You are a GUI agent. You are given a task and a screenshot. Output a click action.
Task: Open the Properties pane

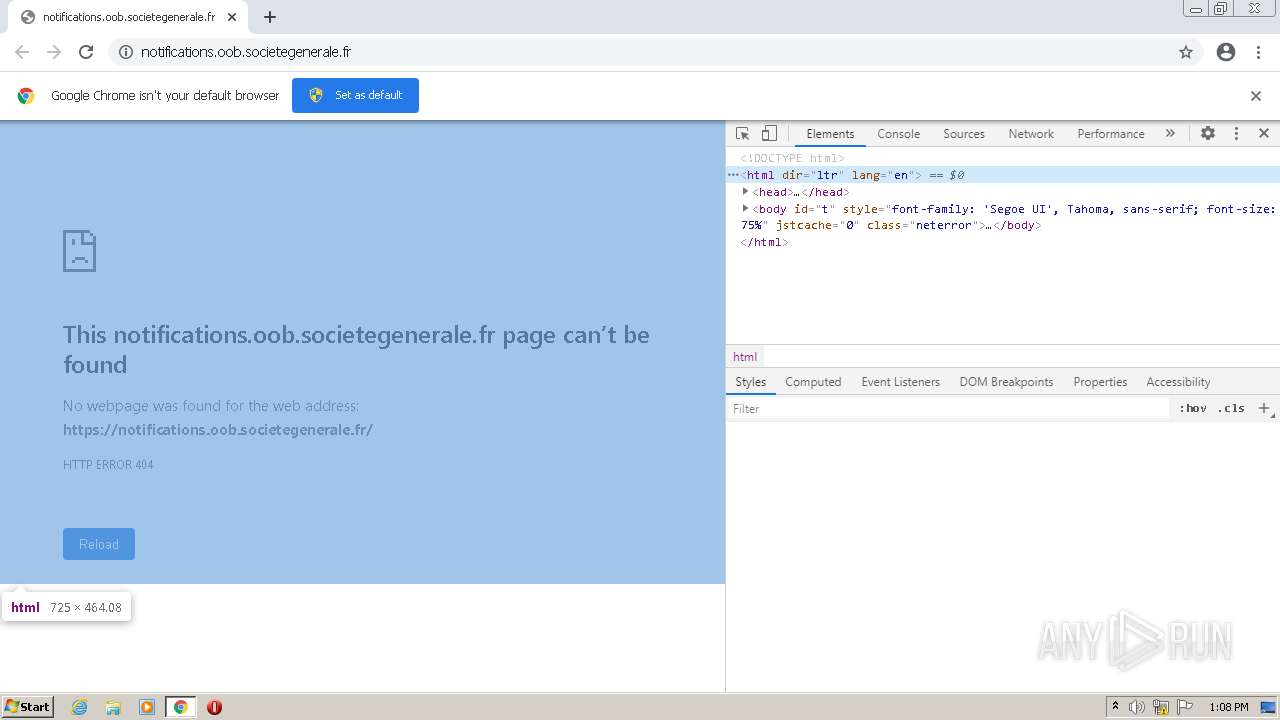(1100, 382)
